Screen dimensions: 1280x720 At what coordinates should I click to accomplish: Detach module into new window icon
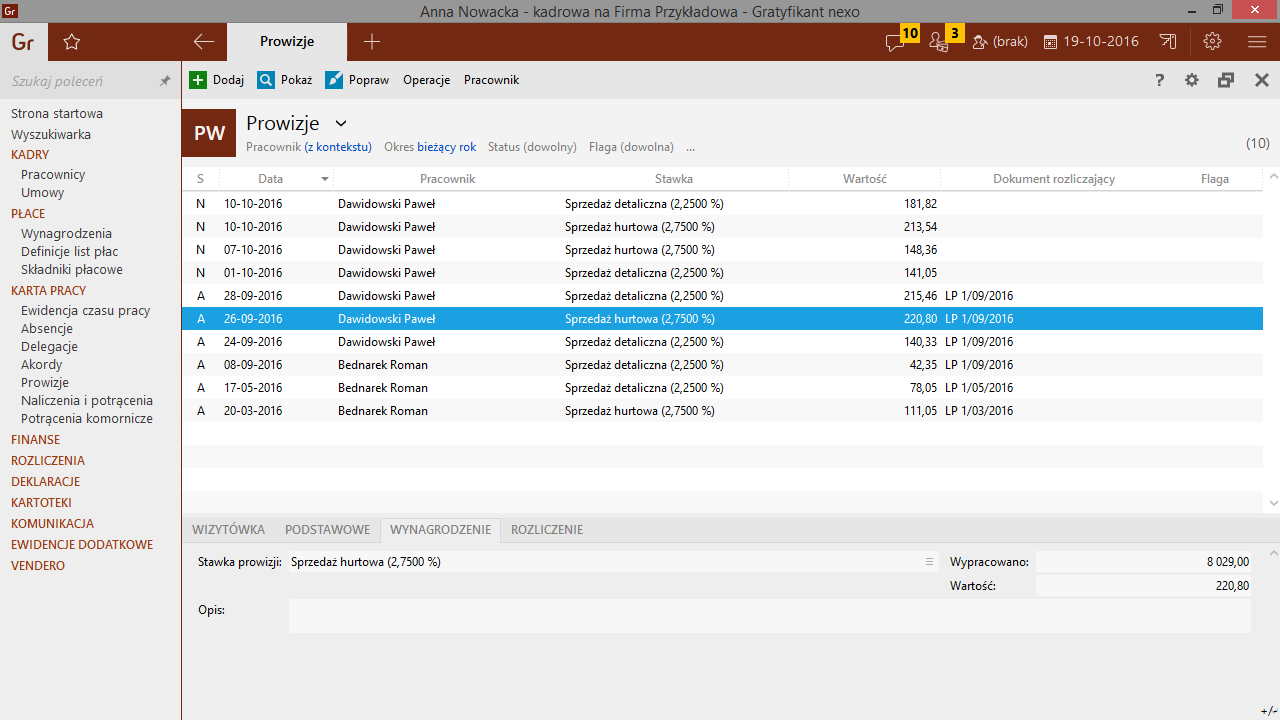1226,80
